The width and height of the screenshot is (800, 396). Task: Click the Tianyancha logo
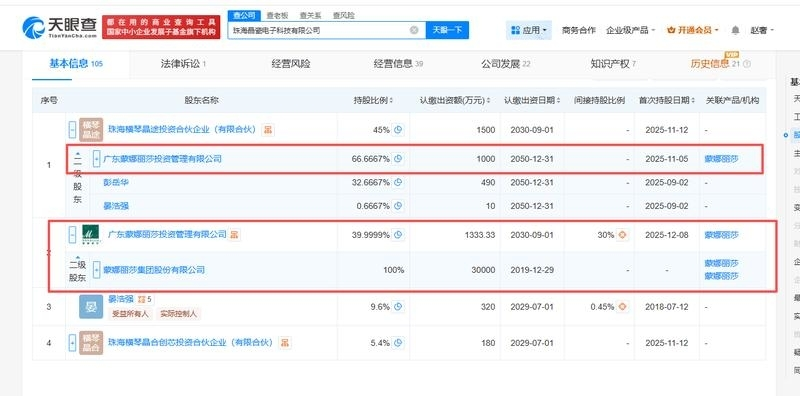coord(59,28)
